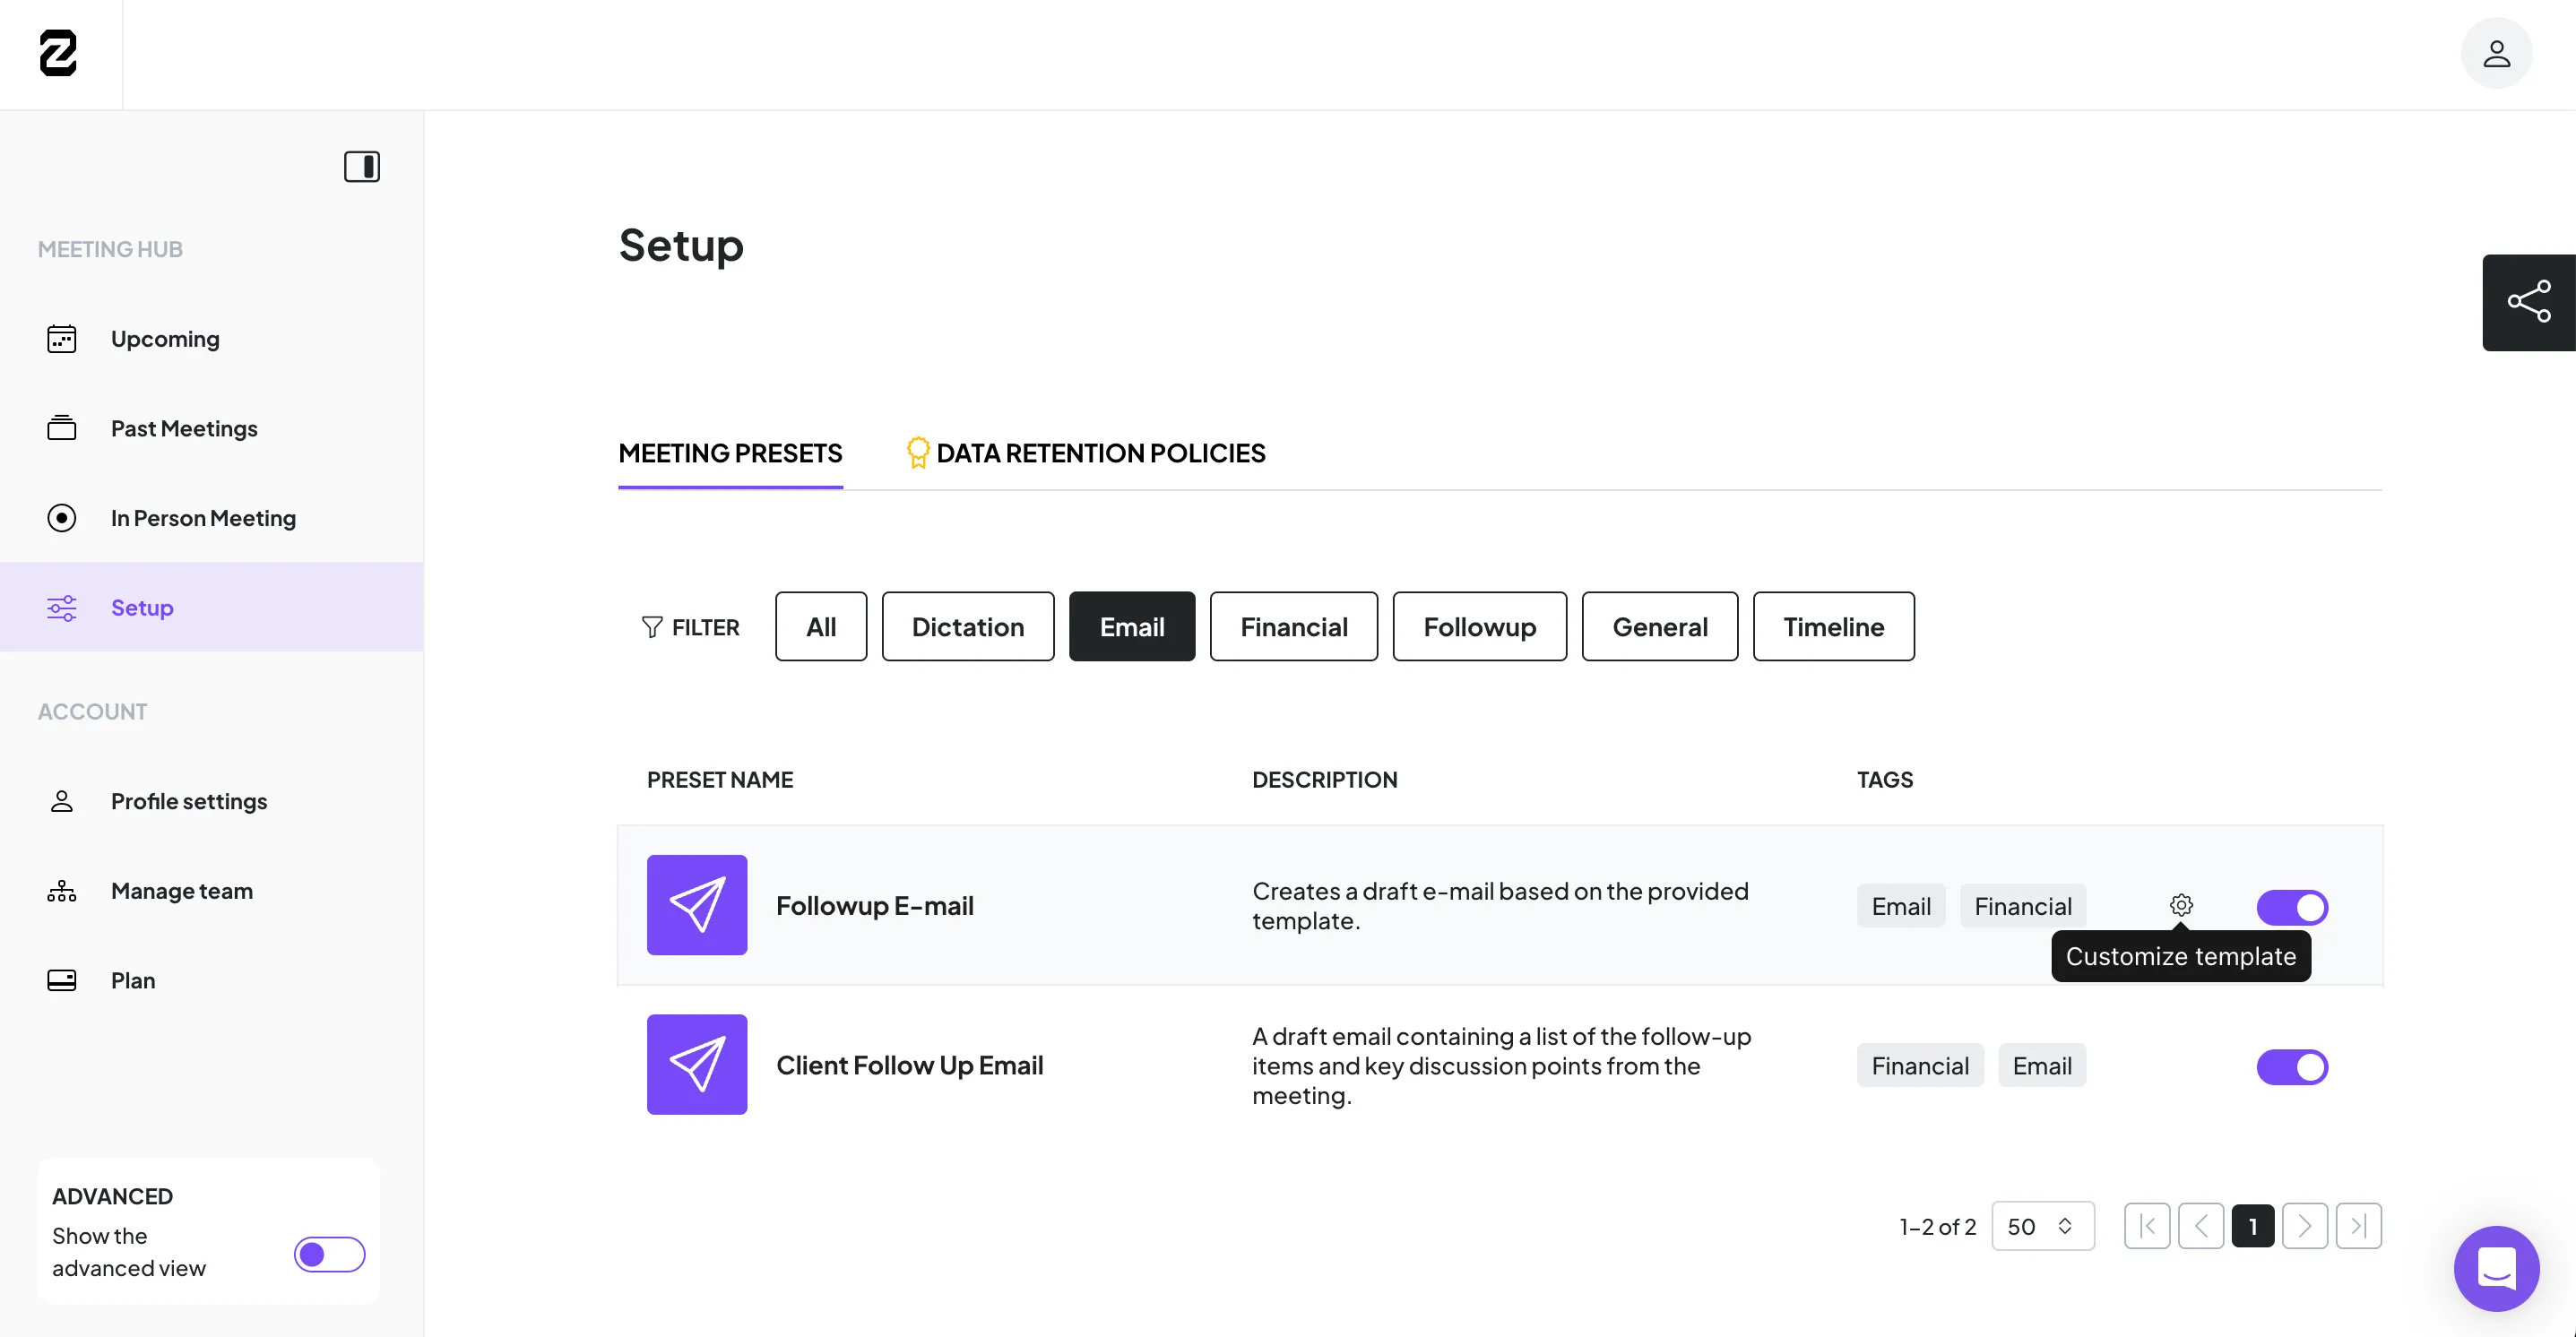Filter presets by All
The height and width of the screenshot is (1337, 2576).
[x=821, y=626]
